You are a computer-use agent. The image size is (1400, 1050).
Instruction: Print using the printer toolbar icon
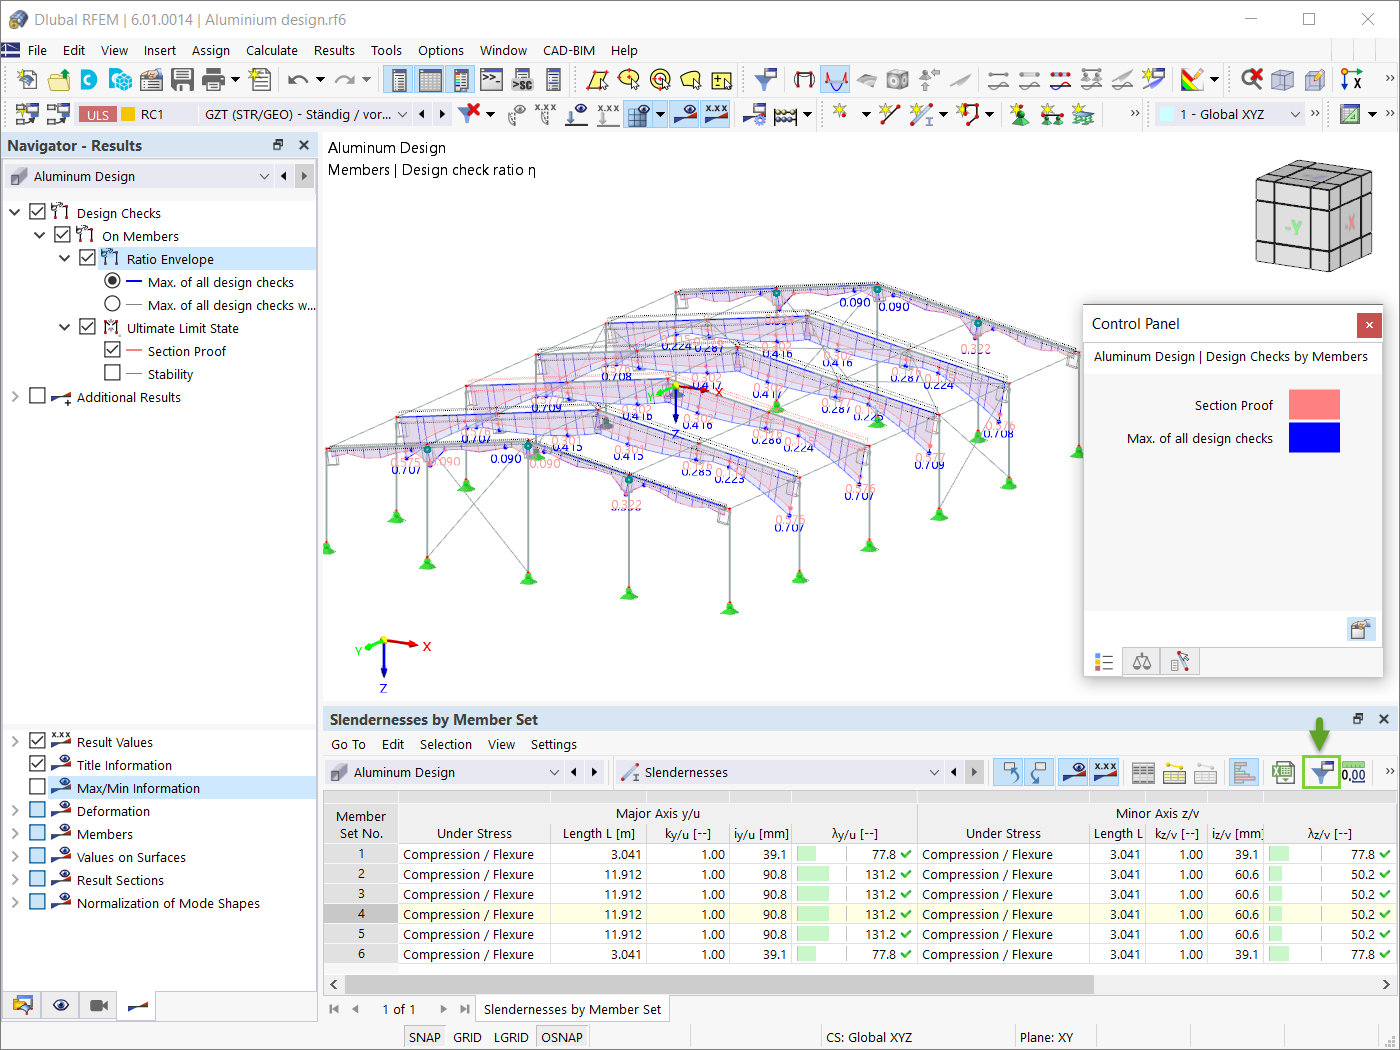213,80
